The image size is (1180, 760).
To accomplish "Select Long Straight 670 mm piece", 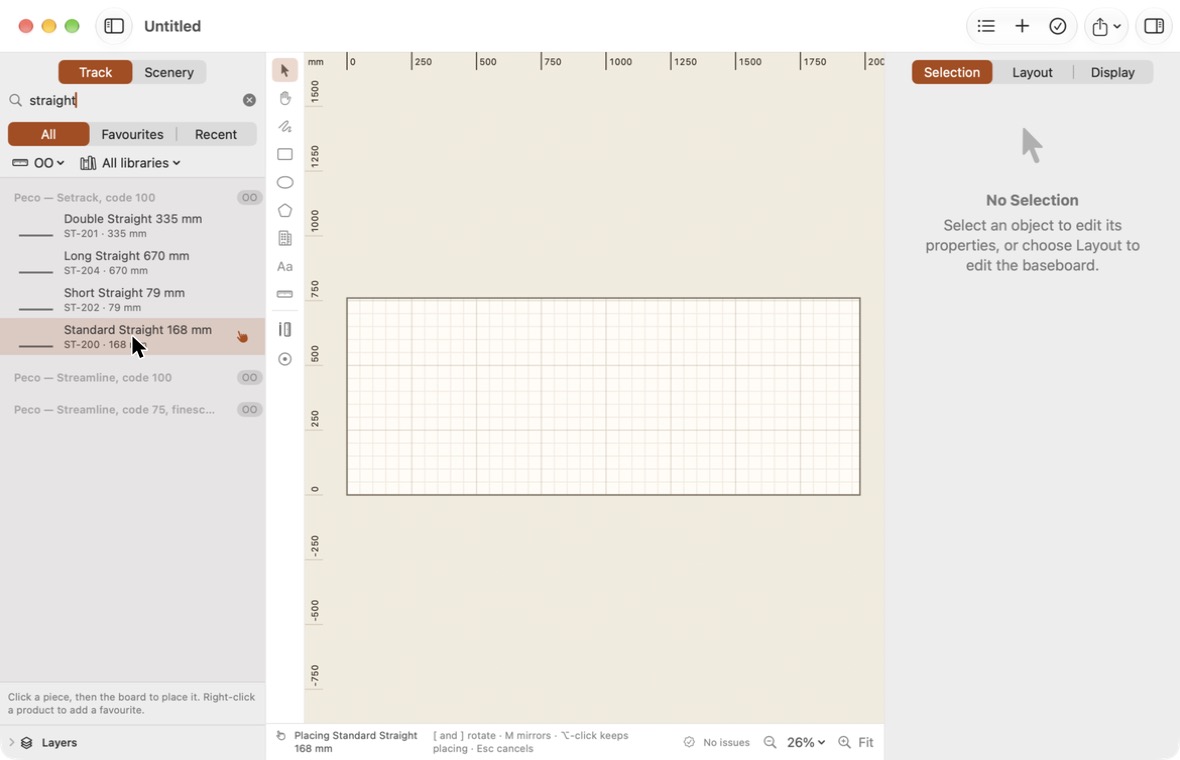I will 132,263.
